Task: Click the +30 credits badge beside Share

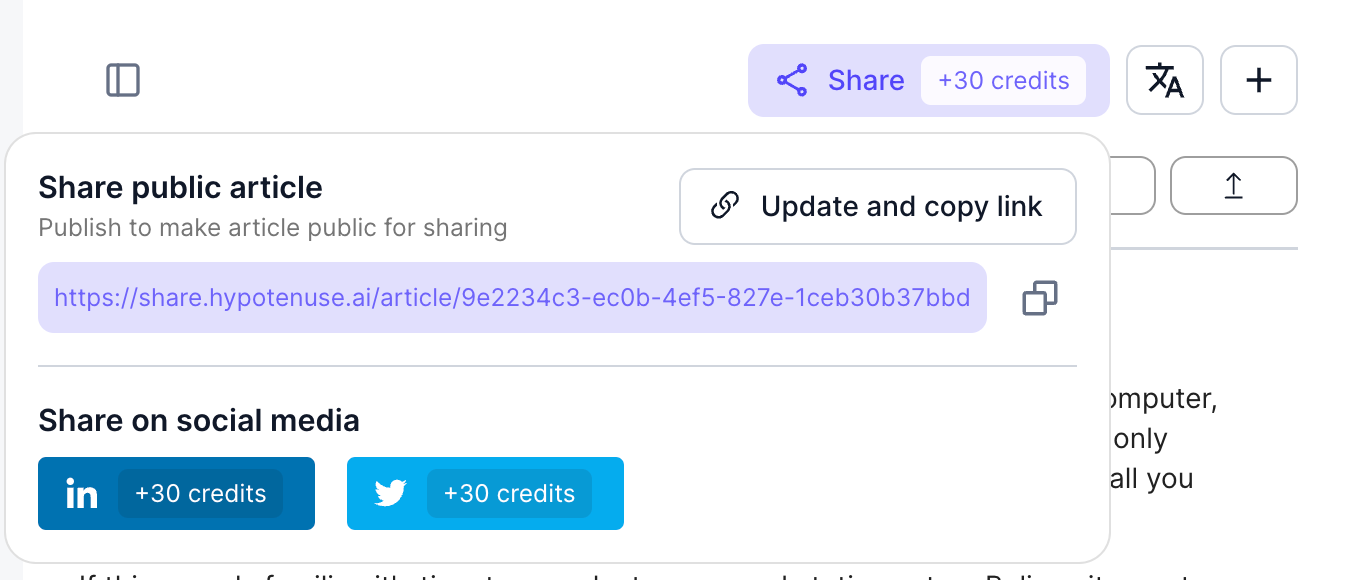Action: tap(1003, 81)
